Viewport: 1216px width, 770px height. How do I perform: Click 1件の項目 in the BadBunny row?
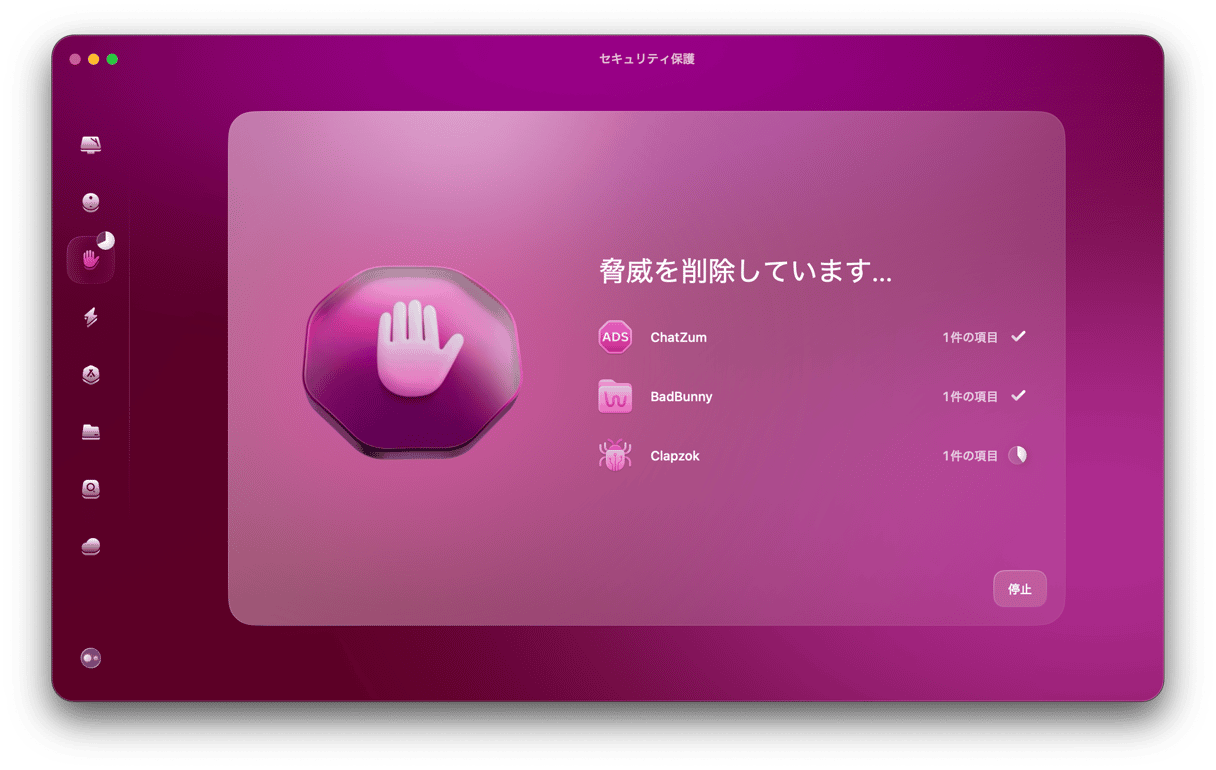coord(970,396)
